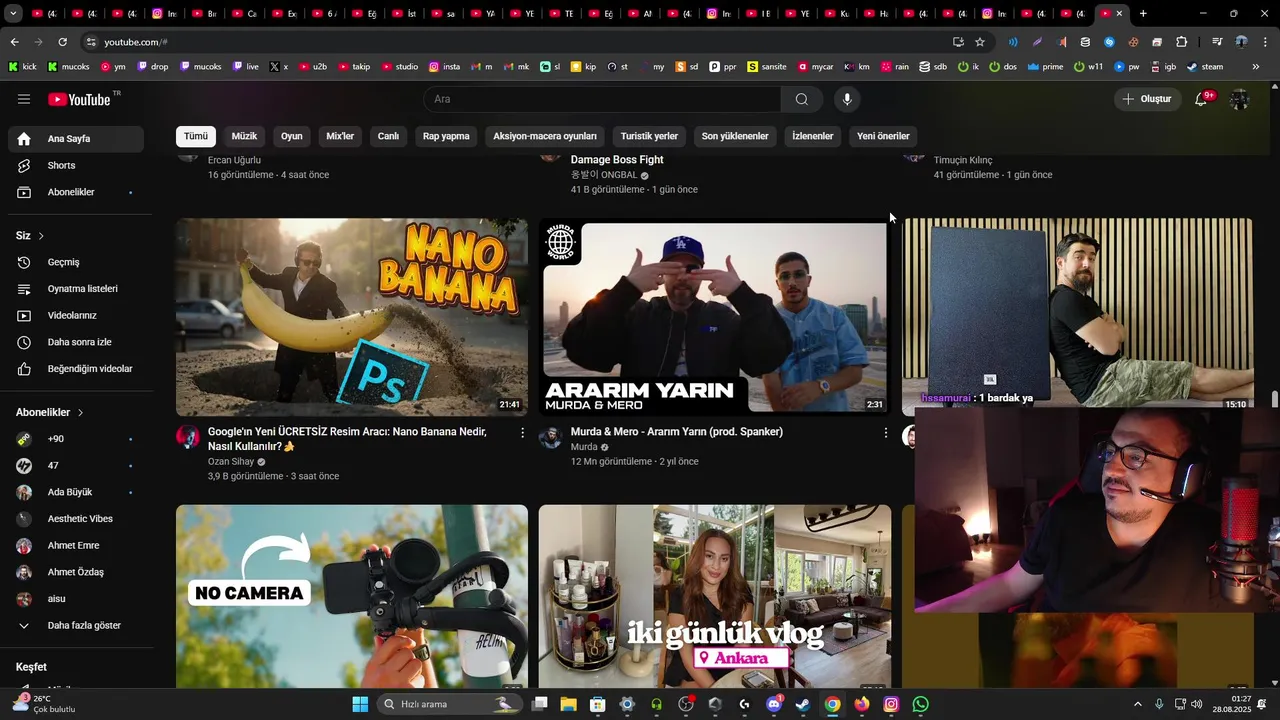Viewport: 1280px width, 720px height.
Task: Open Windows Start menu
Action: pos(360,704)
